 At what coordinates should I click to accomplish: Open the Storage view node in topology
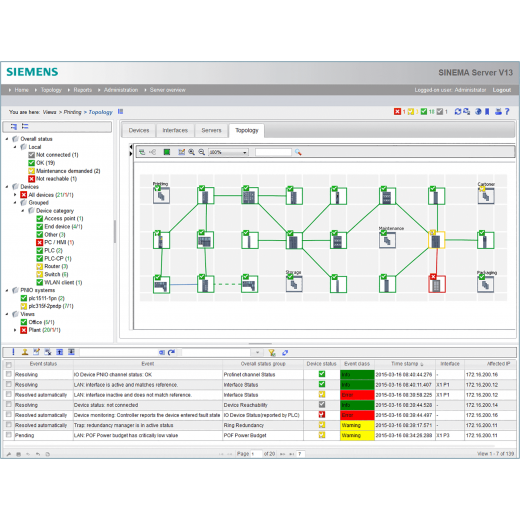pos(294,283)
